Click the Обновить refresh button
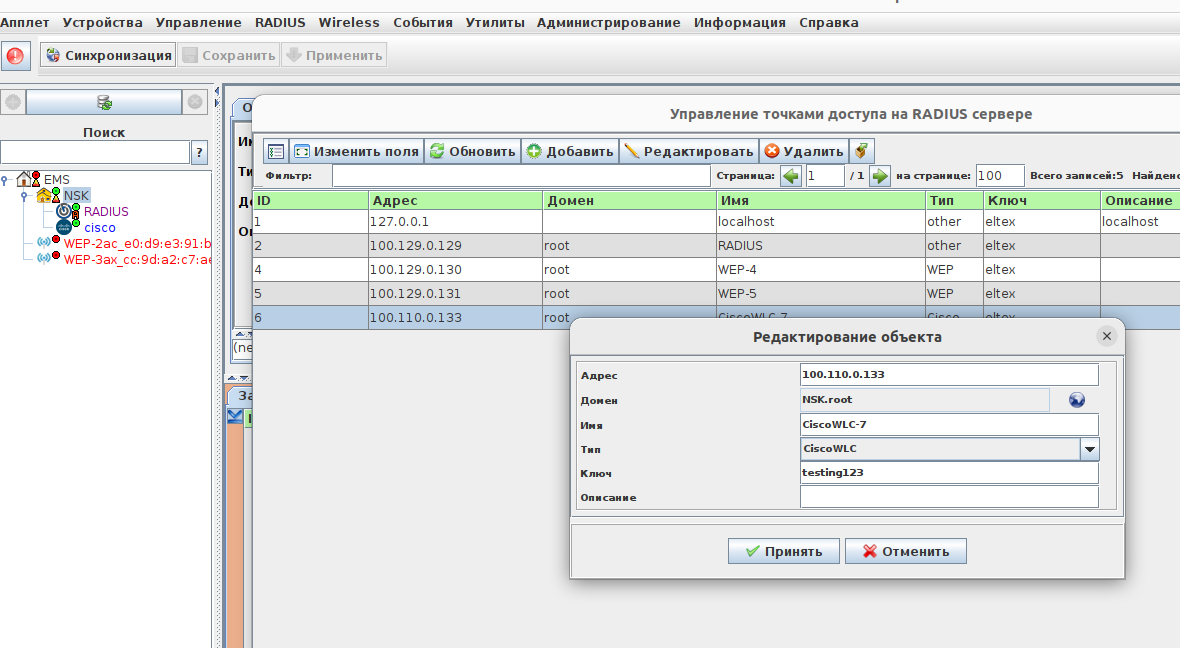This screenshot has width=1180, height=648. click(x=473, y=151)
